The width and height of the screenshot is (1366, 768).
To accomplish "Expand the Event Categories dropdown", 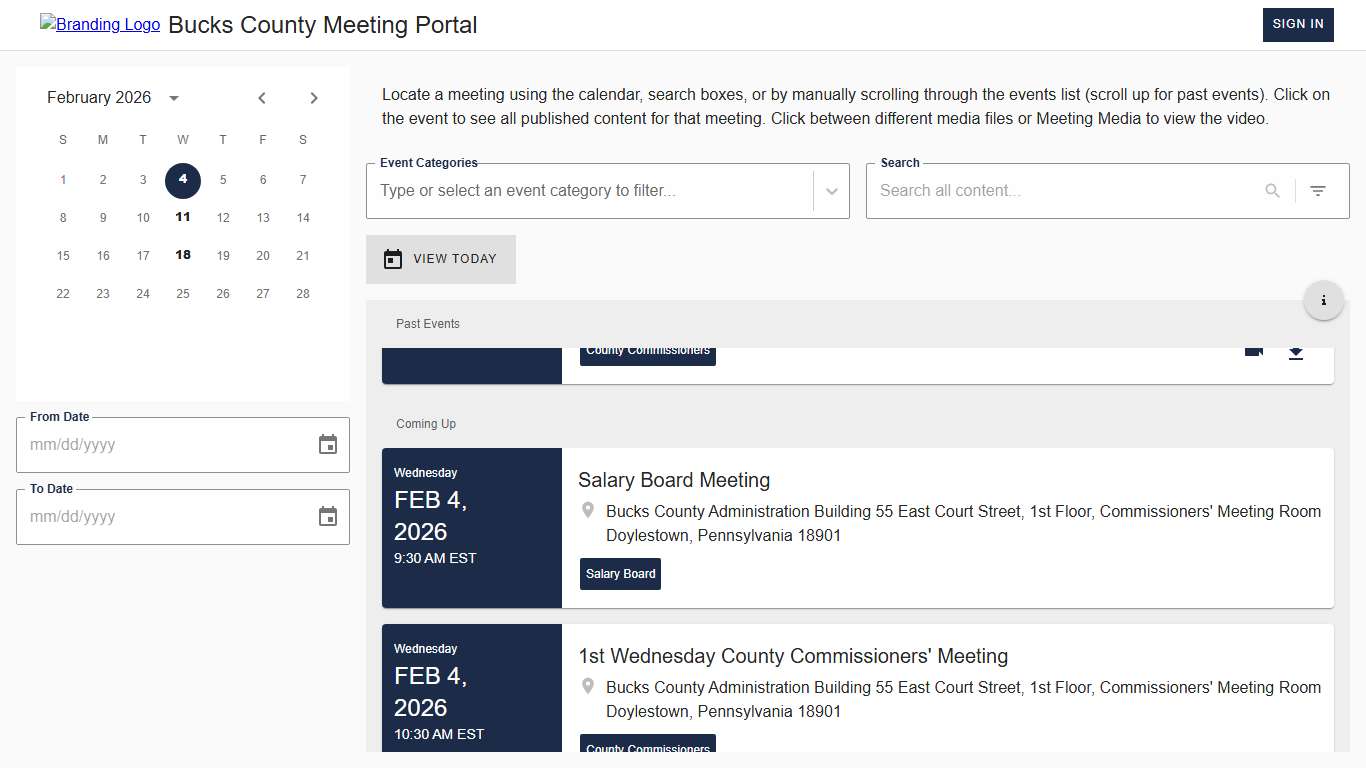I will coord(831,190).
